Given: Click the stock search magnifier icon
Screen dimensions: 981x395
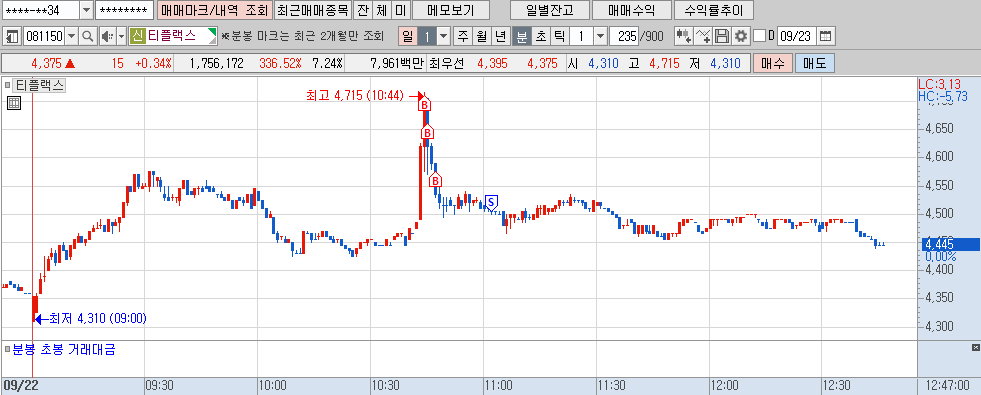Looking at the screenshot, I should click(88, 36).
